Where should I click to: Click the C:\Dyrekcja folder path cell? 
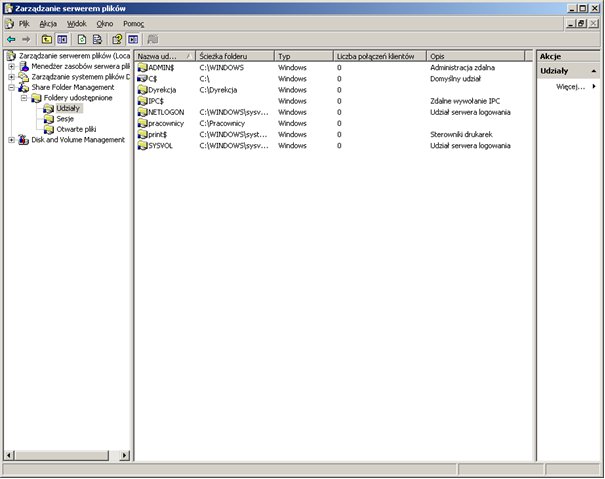218,90
